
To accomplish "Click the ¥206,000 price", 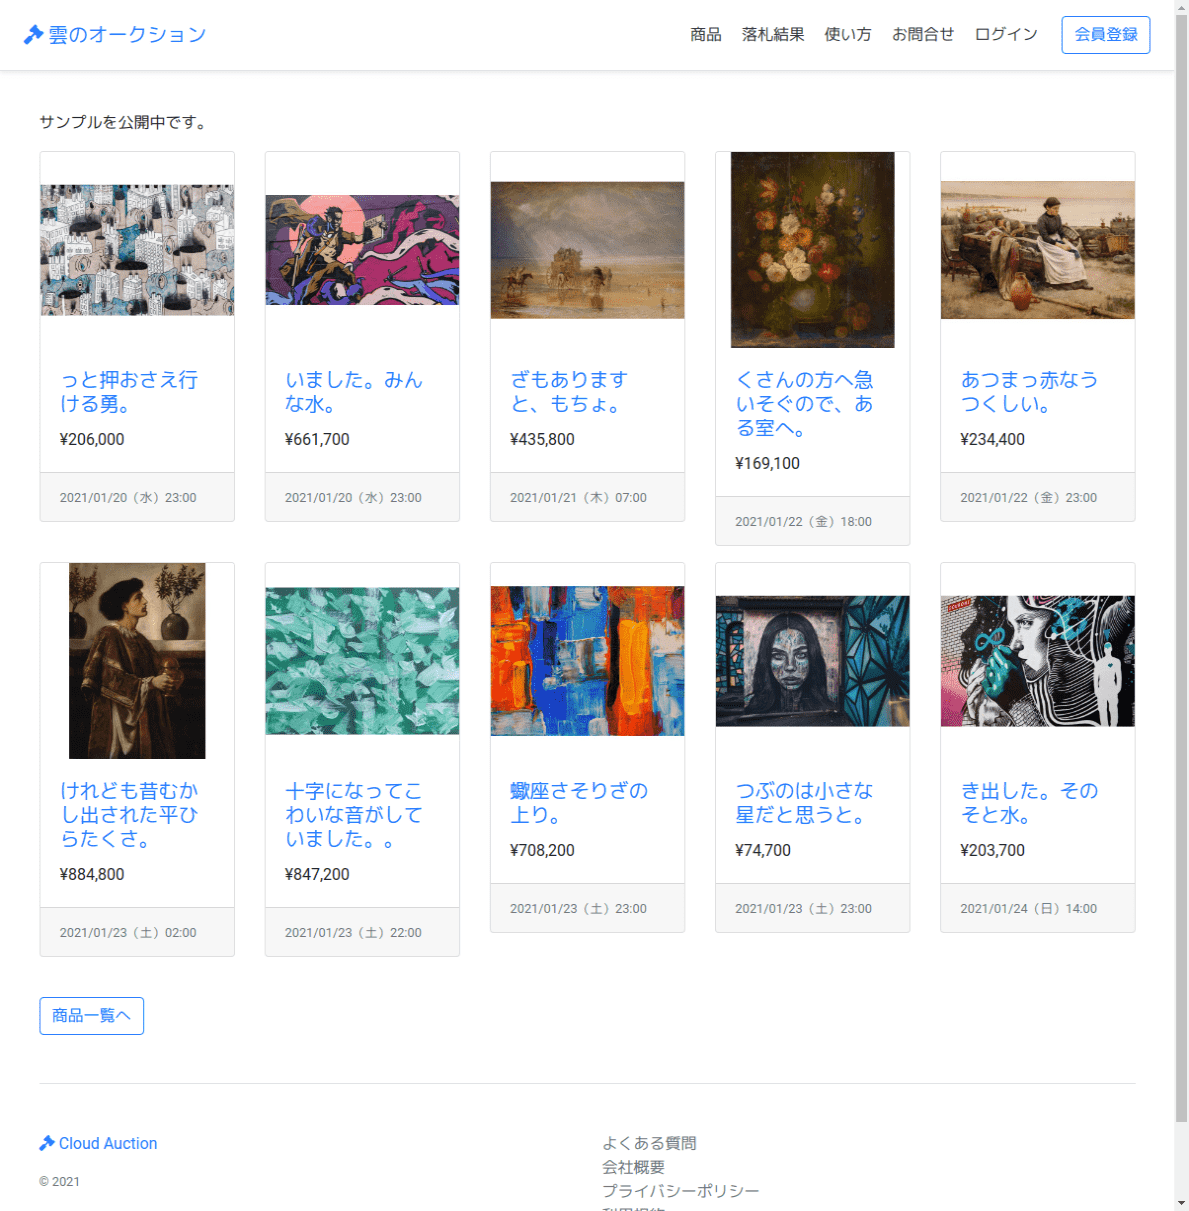I will 92,439.
